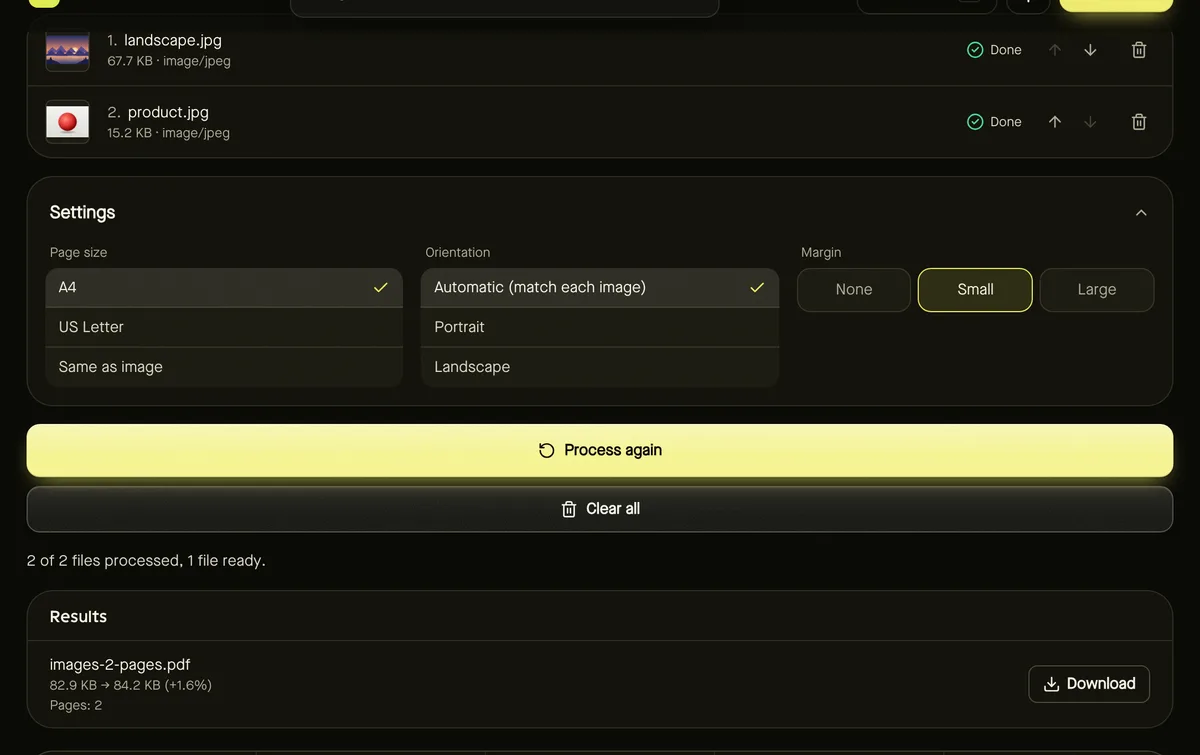
Task: Click landscape.jpg mountain thumbnail
Action: 68,50
